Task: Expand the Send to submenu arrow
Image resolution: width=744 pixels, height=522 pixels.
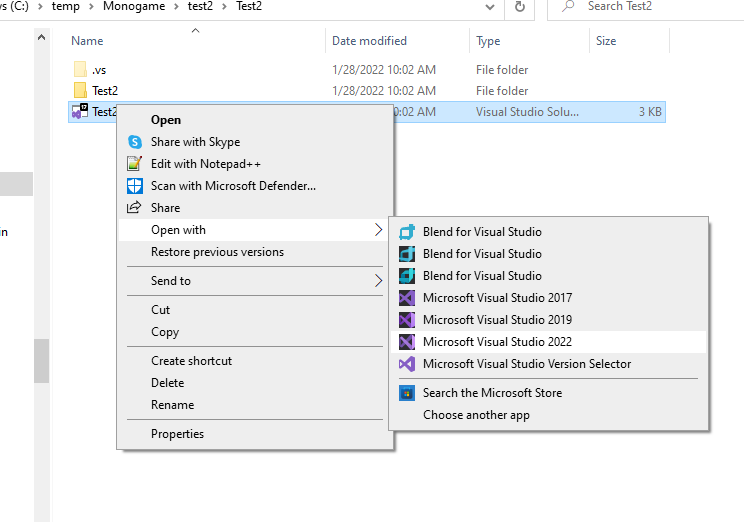Action: point(378,280)
